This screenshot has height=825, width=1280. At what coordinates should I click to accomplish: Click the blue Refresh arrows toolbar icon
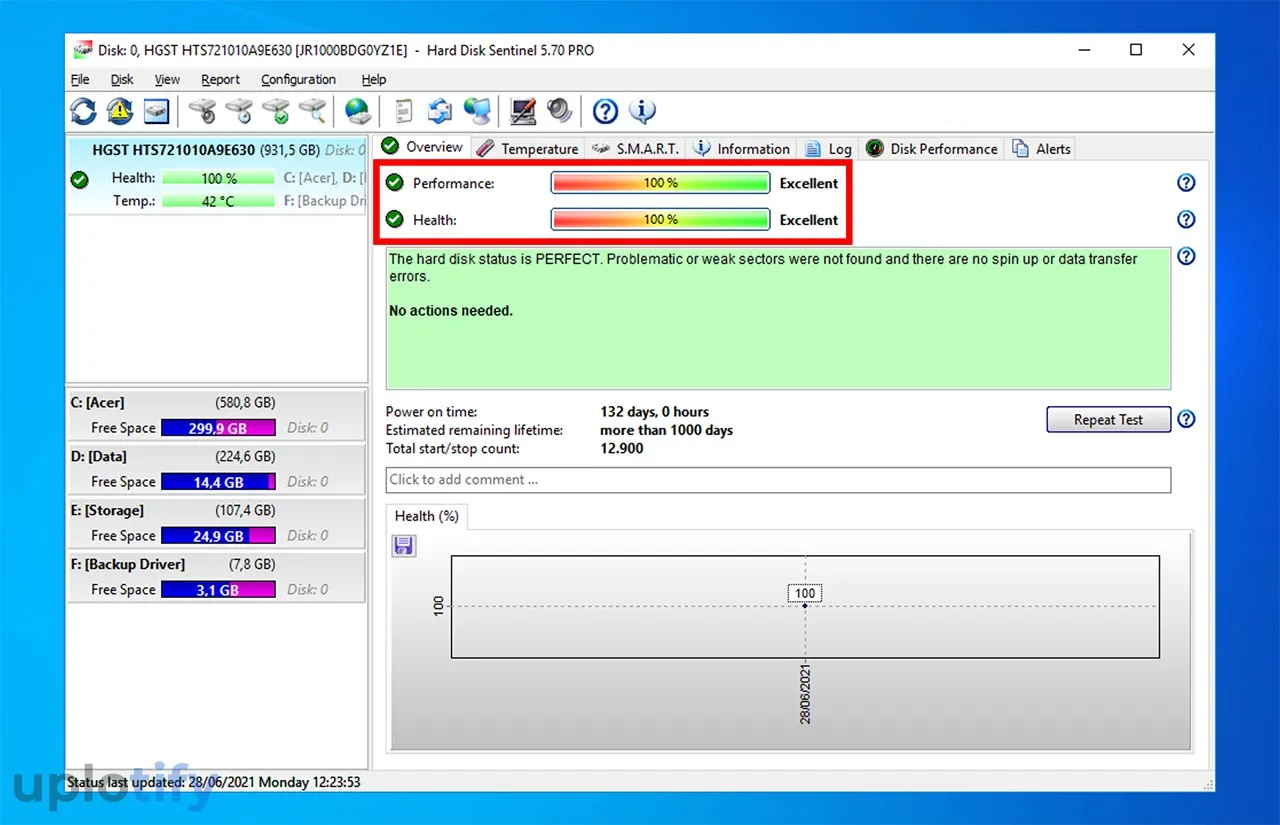tap(83, 111)
